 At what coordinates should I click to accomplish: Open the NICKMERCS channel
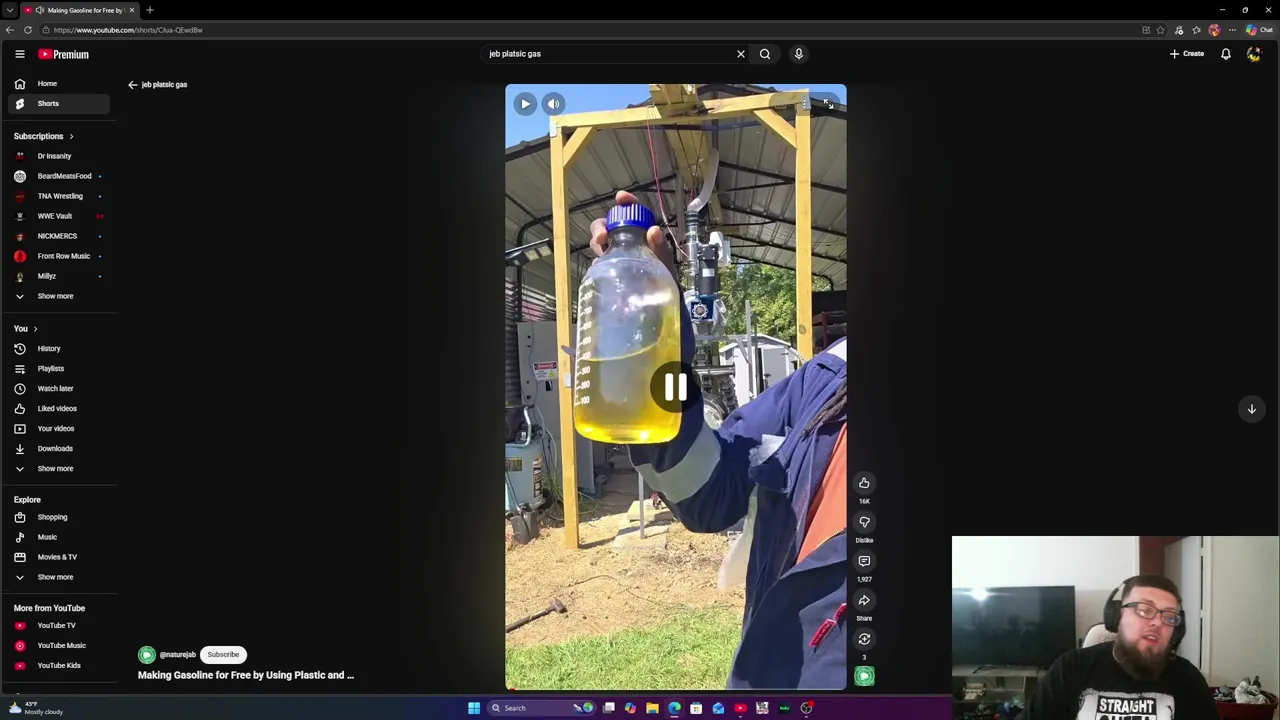click(x=60, y=236)
